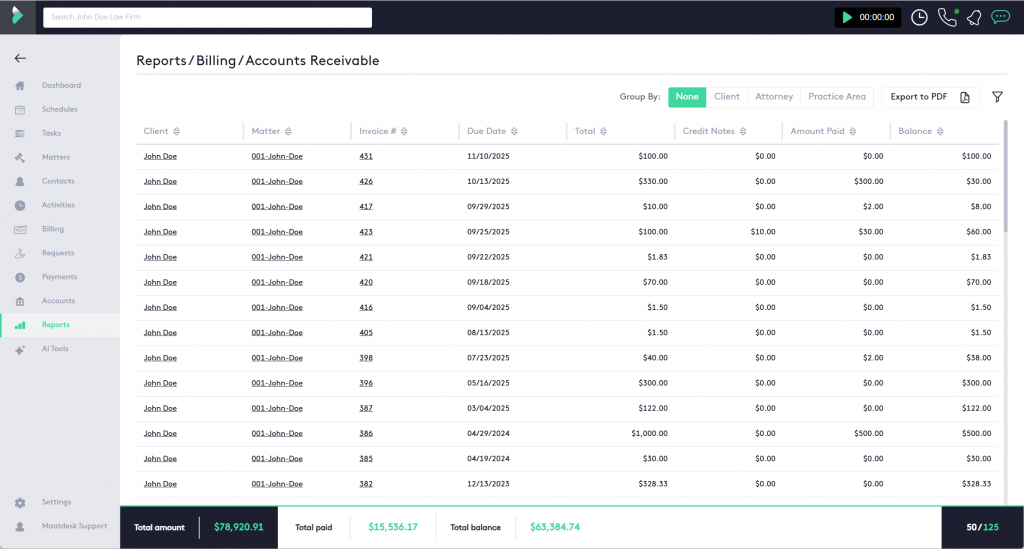Click the search John Doe Law Firm field
Image resolution: width=1024 pixels, height=549 pixels.
tap(208, 17)
